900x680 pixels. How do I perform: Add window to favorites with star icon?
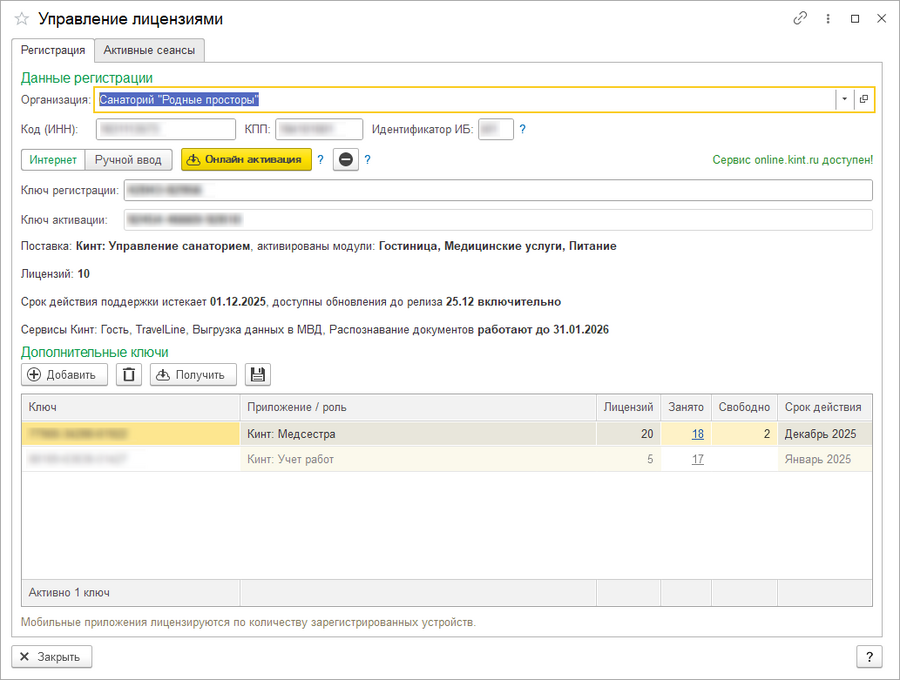(22, 19)
